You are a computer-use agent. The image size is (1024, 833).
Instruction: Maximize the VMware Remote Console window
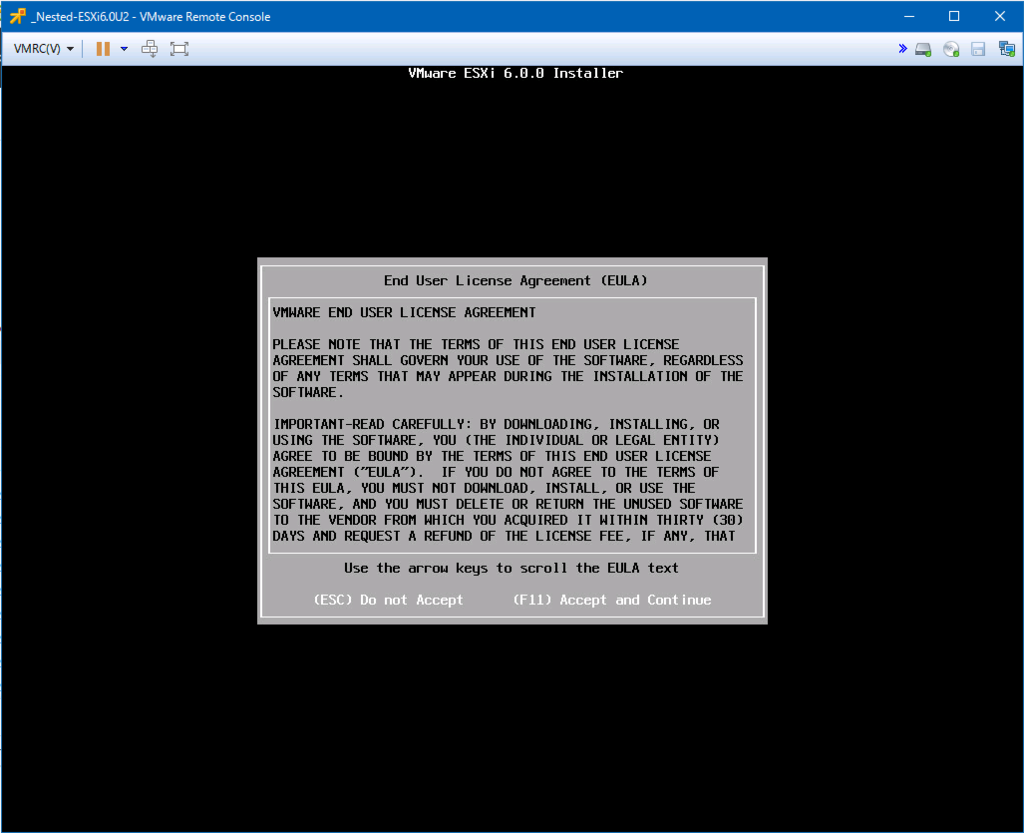pos(954,16)
